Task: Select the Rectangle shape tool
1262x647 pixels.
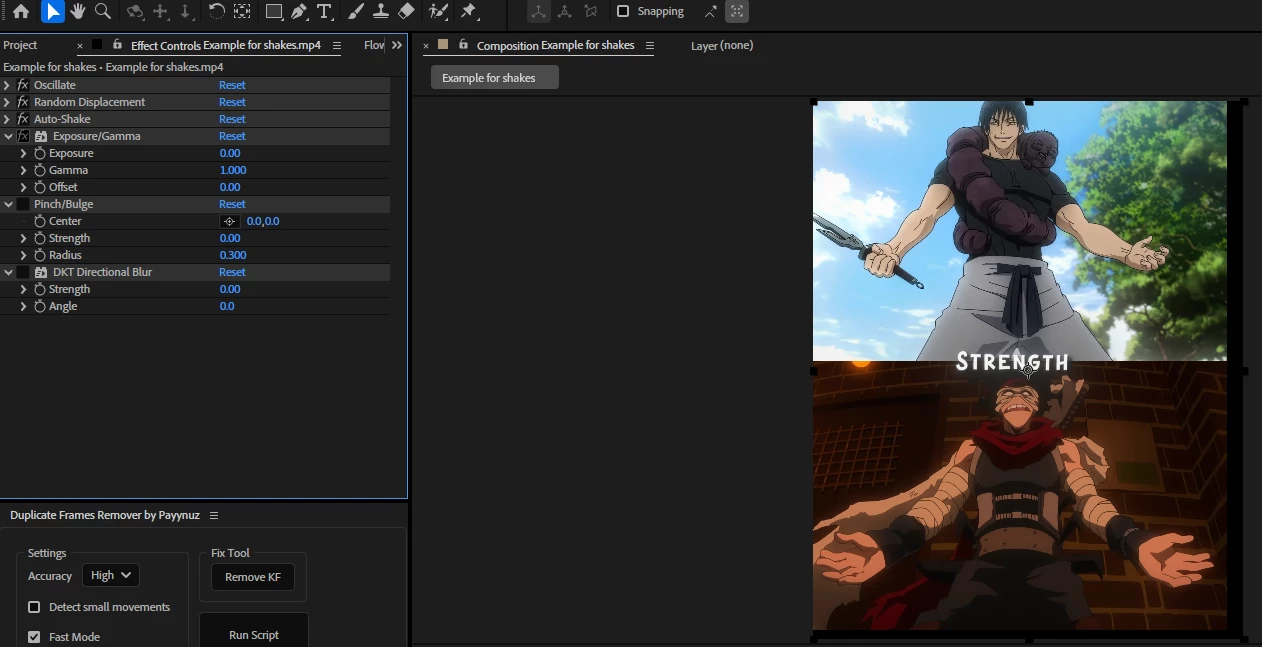Action: (274, 12)
